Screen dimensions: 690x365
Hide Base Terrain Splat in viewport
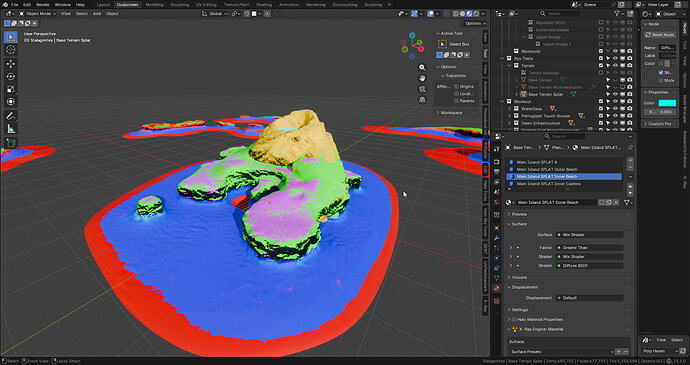tap(615, 94)
